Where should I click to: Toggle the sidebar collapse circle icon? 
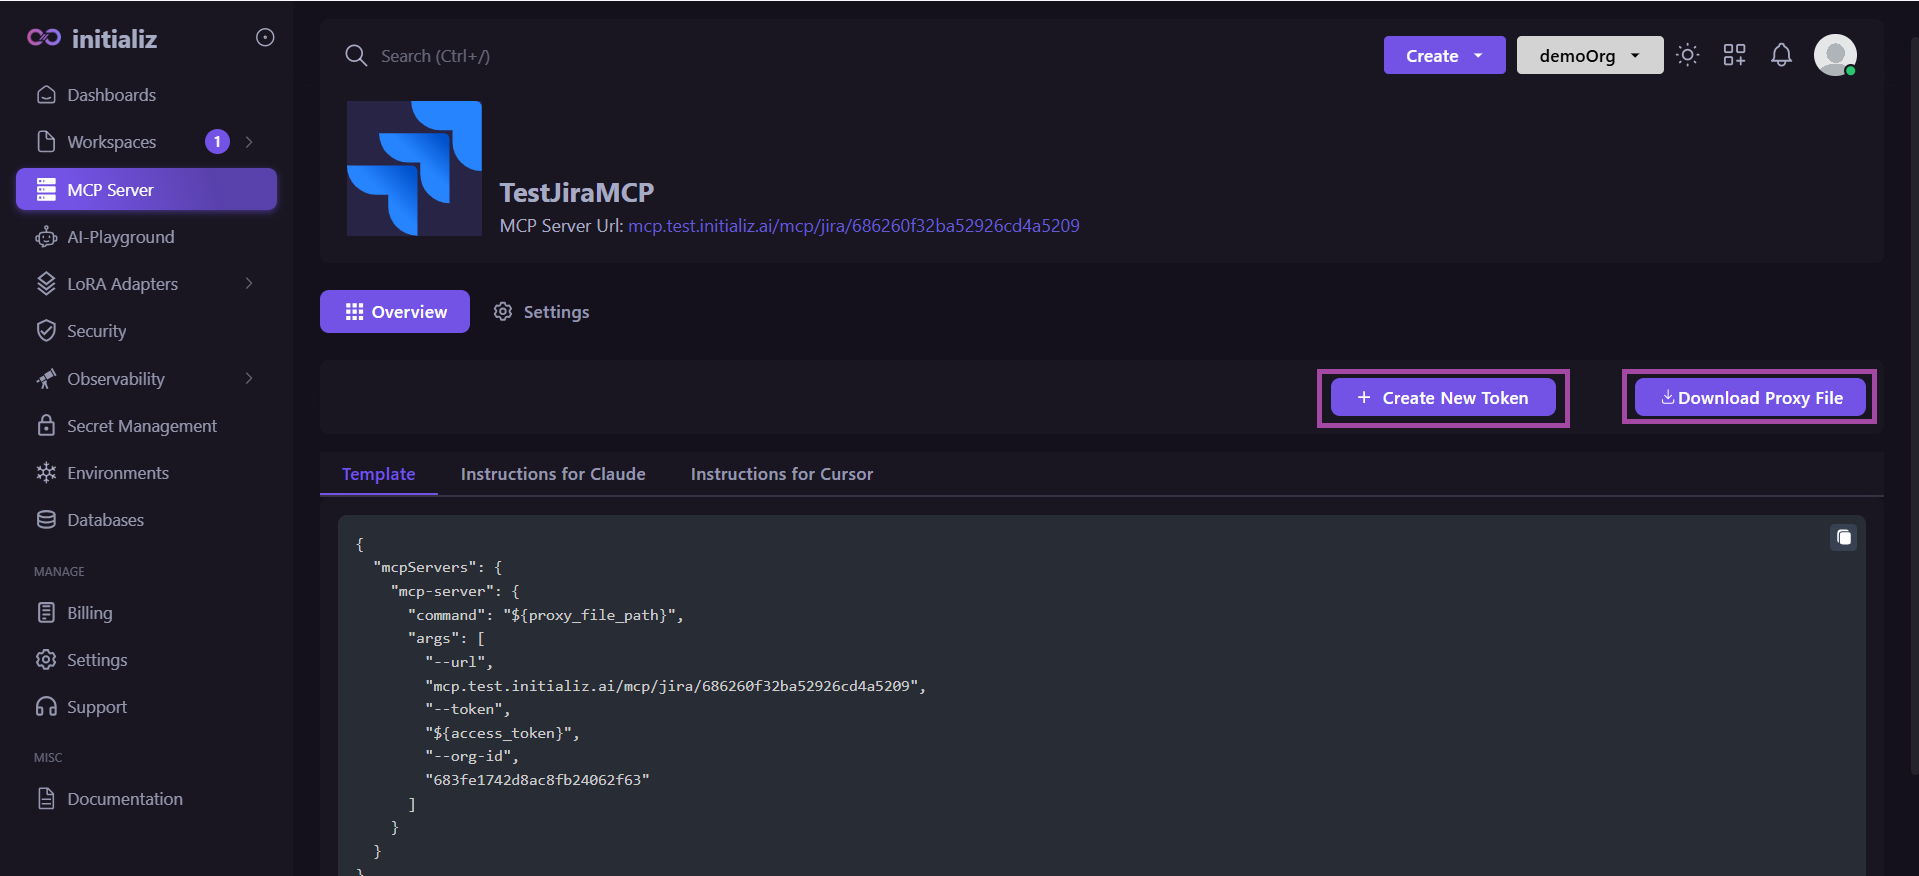[265, 37]
